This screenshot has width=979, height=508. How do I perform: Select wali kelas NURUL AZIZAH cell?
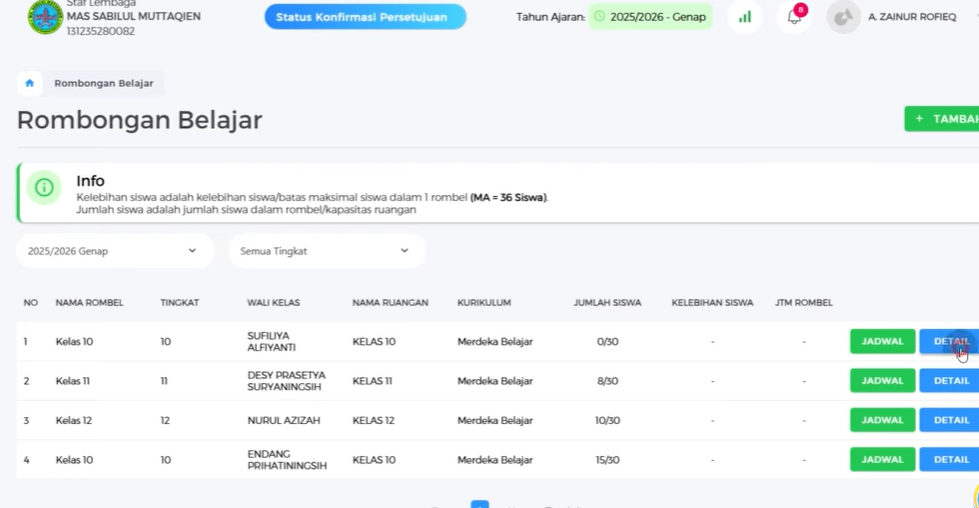[283, 421]
